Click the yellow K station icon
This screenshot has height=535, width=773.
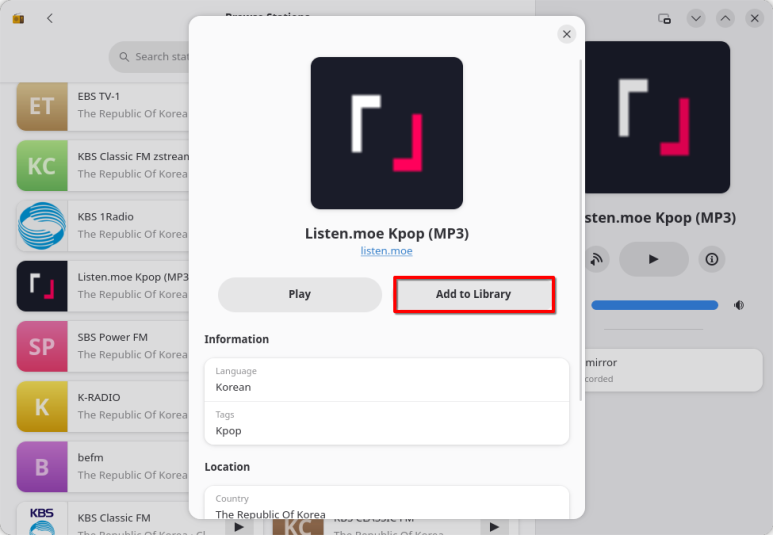pyautogui.click(x=42, y=406)
